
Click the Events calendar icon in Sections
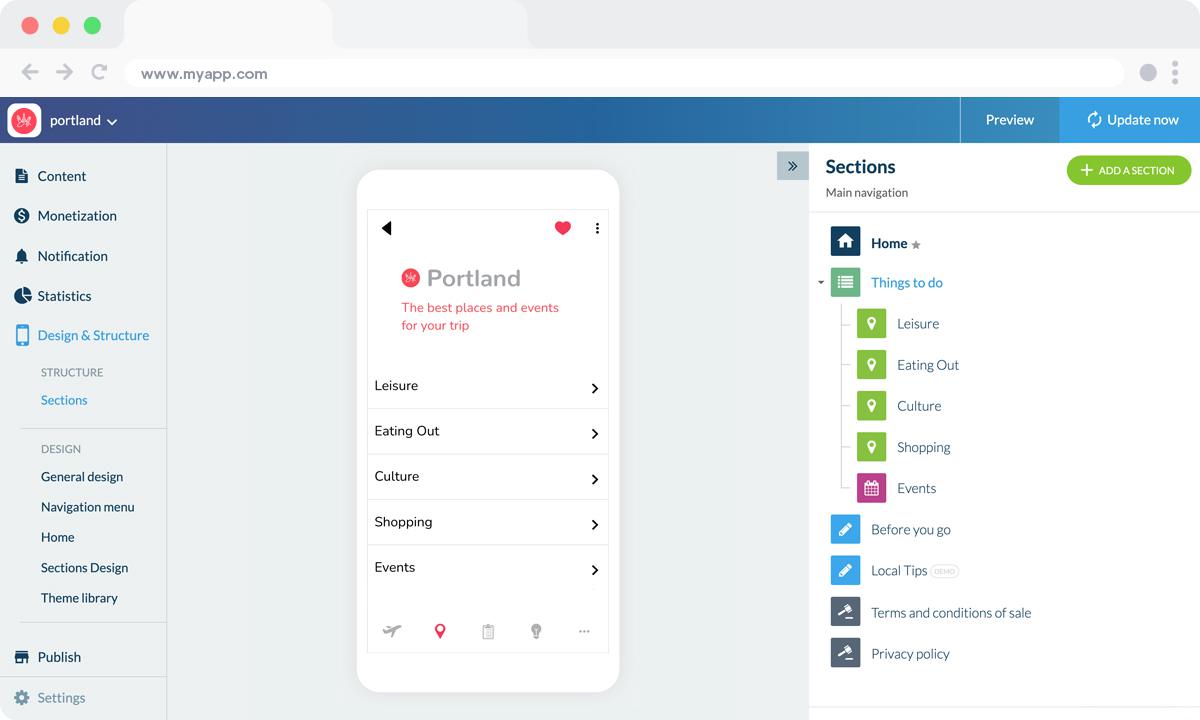(871, 488)
